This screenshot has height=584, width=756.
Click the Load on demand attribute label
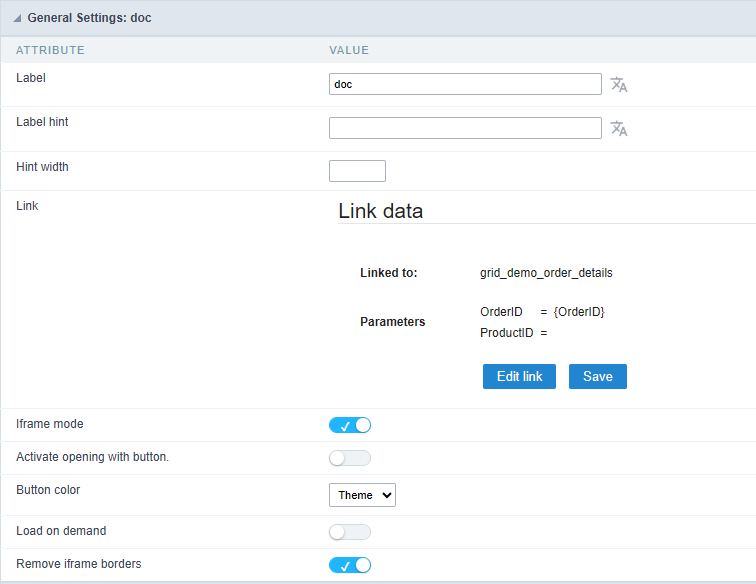61,531
